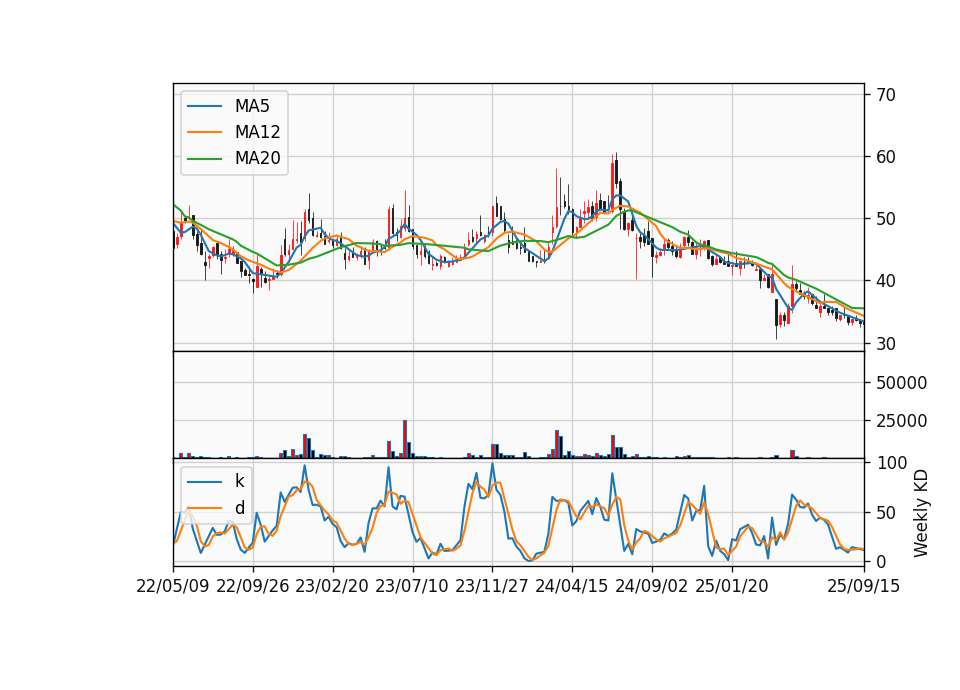
Task: Click the green MA20 legend line sample
Action: coord(204,158)
